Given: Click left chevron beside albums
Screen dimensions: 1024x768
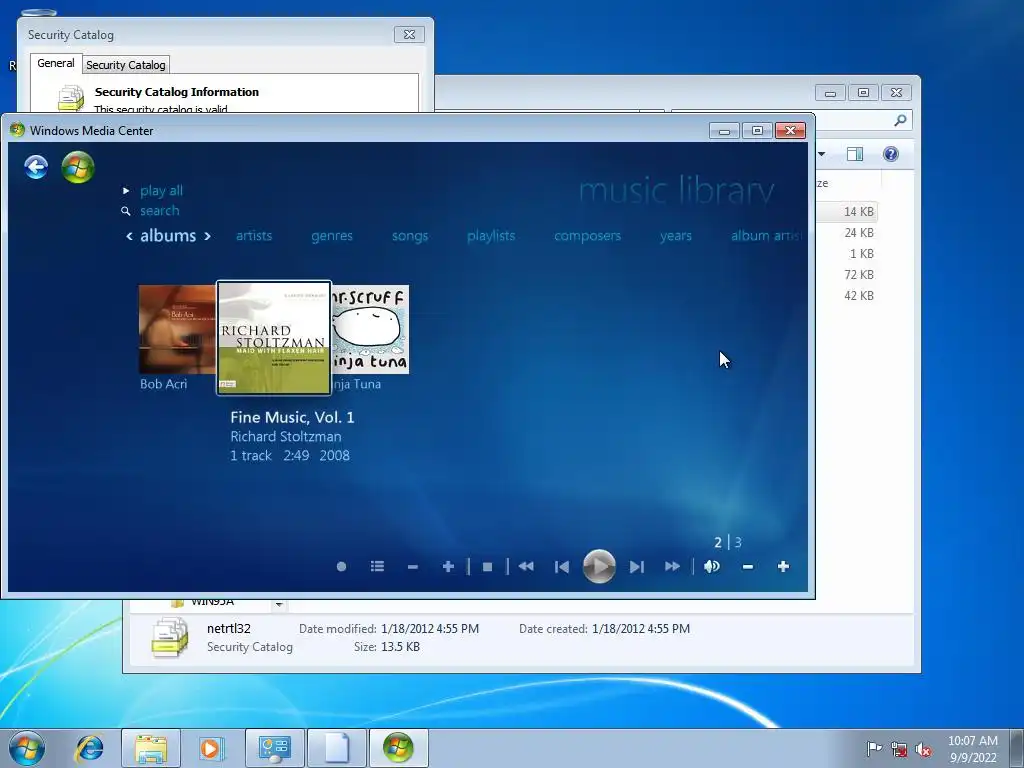Looking at the screenshot, I should click(129, 236).
